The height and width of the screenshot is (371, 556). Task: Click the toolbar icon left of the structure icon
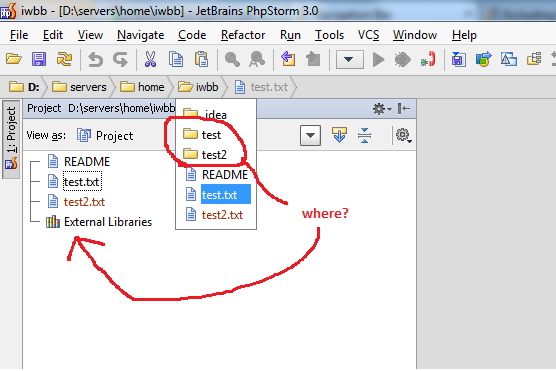[x=509, y=59]
